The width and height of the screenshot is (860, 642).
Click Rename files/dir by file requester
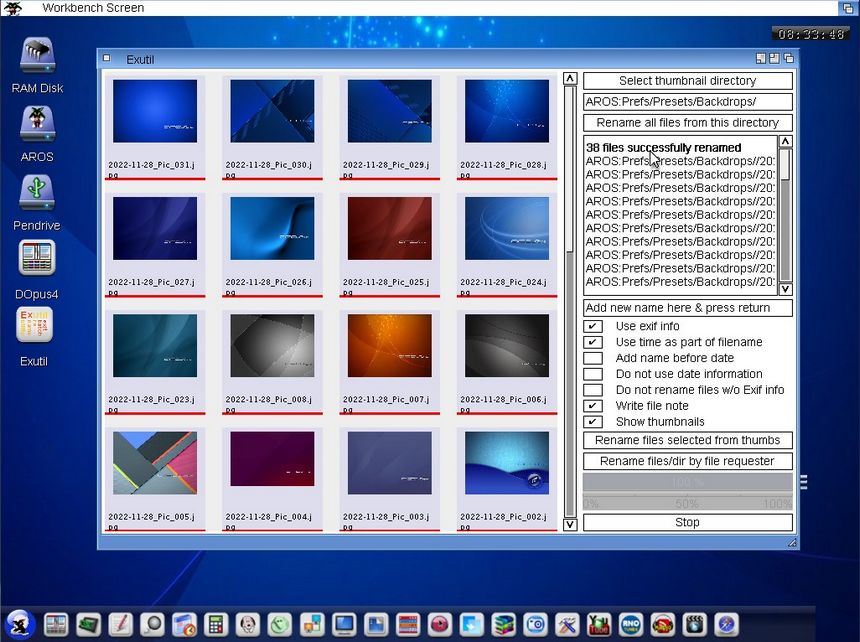[687, 461]
